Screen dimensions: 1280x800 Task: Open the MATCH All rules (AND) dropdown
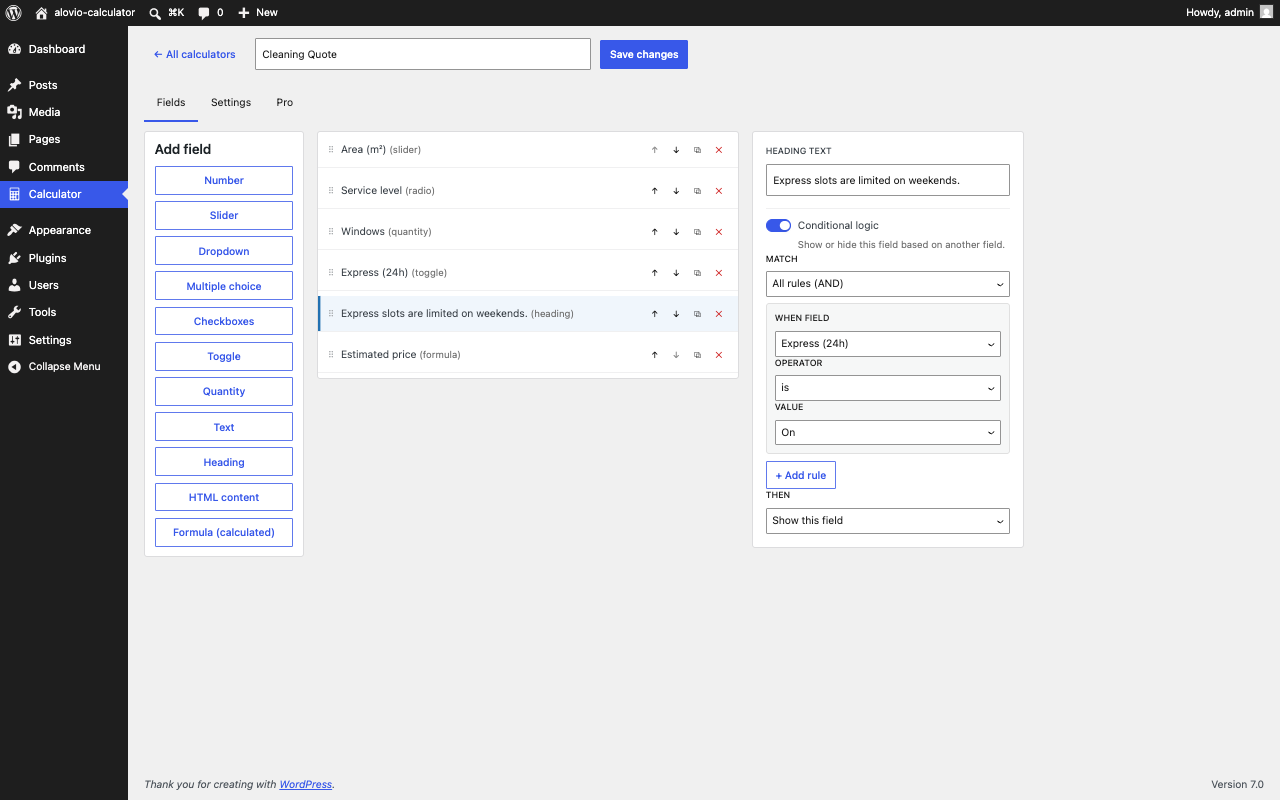click(888, 284)
